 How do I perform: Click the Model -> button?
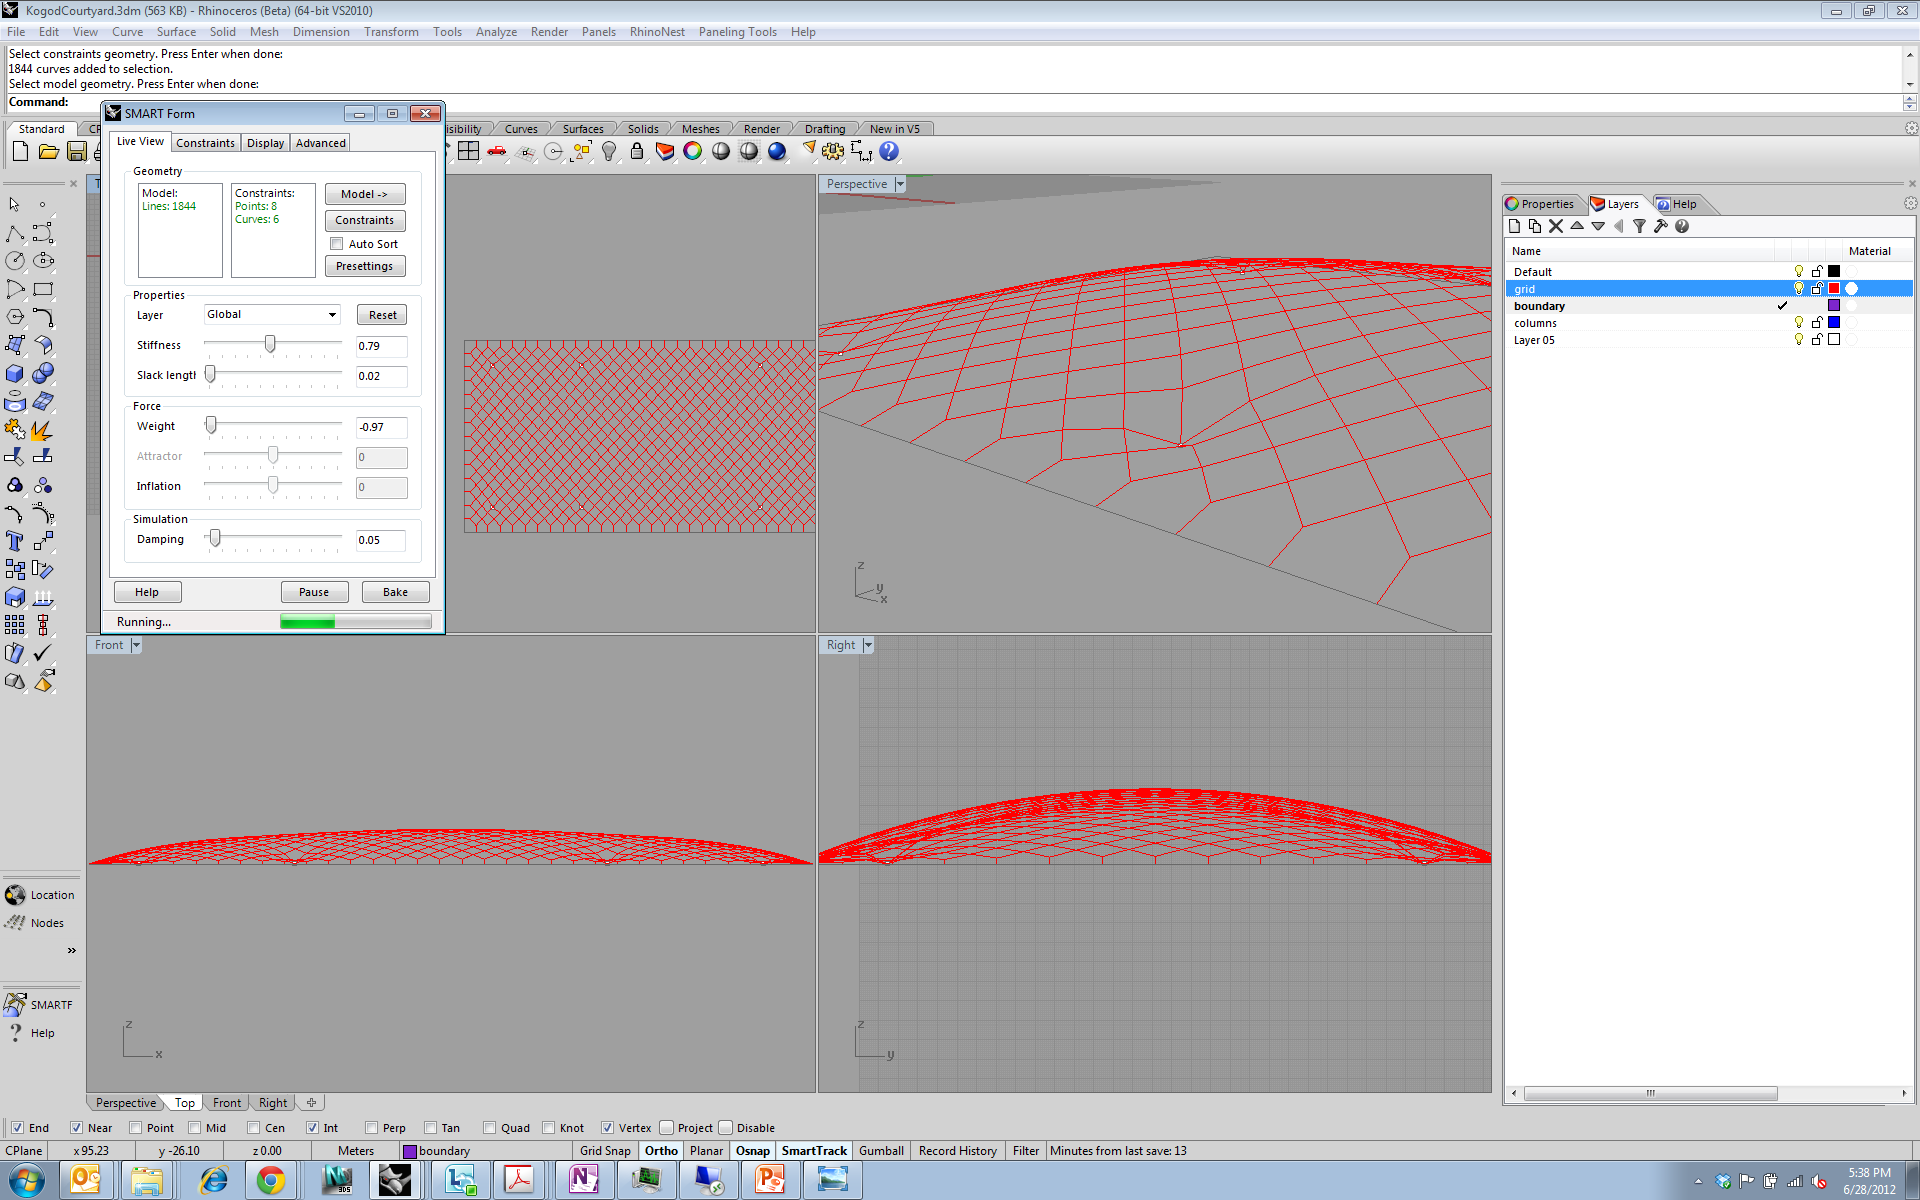click(x=364, y=194)
